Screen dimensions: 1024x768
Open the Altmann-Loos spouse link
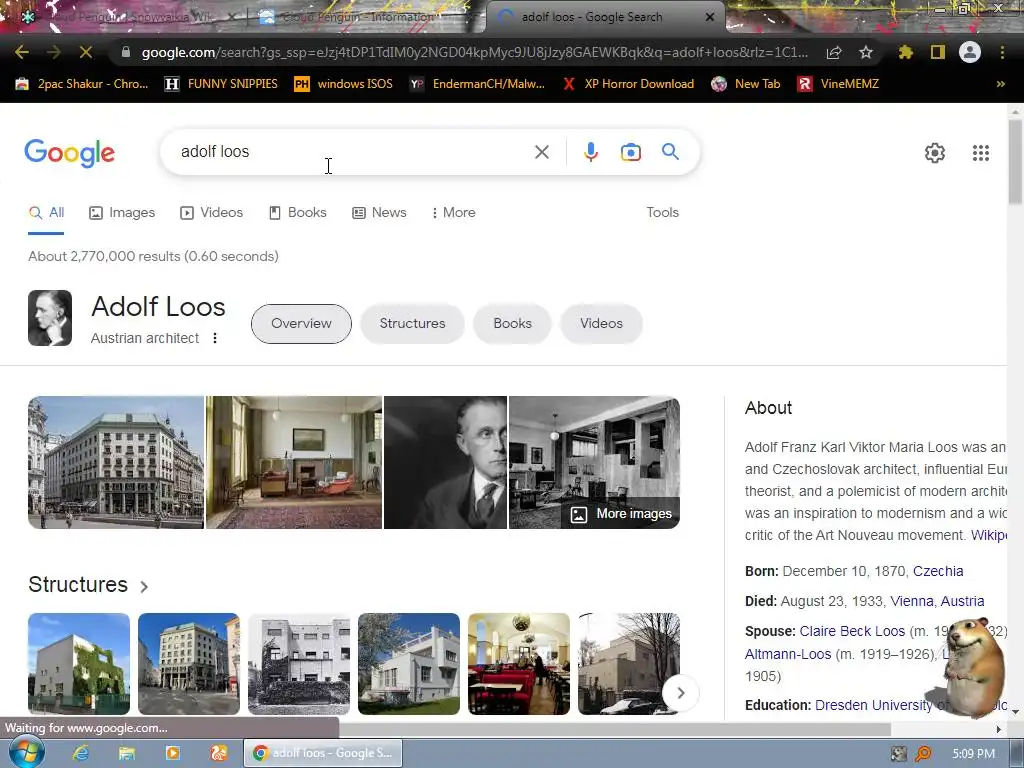tap(788, 654)
